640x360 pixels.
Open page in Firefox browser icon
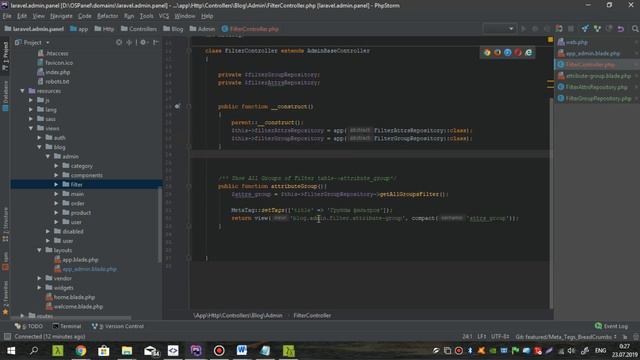497,52
